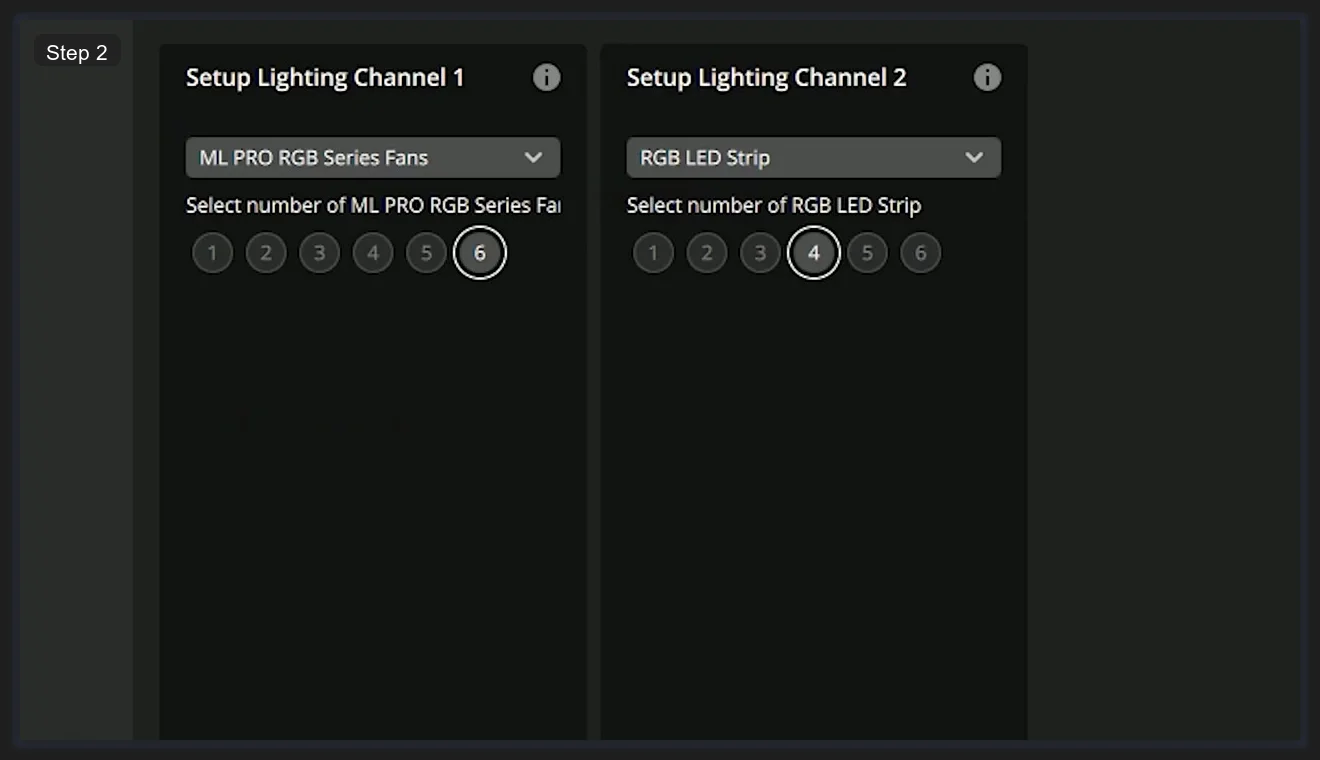This screenshot has height=760, width=1320.
Task: Pick quantity 2 for ML PRO fans
Action: pyautogui.click(x=266, y=252)
